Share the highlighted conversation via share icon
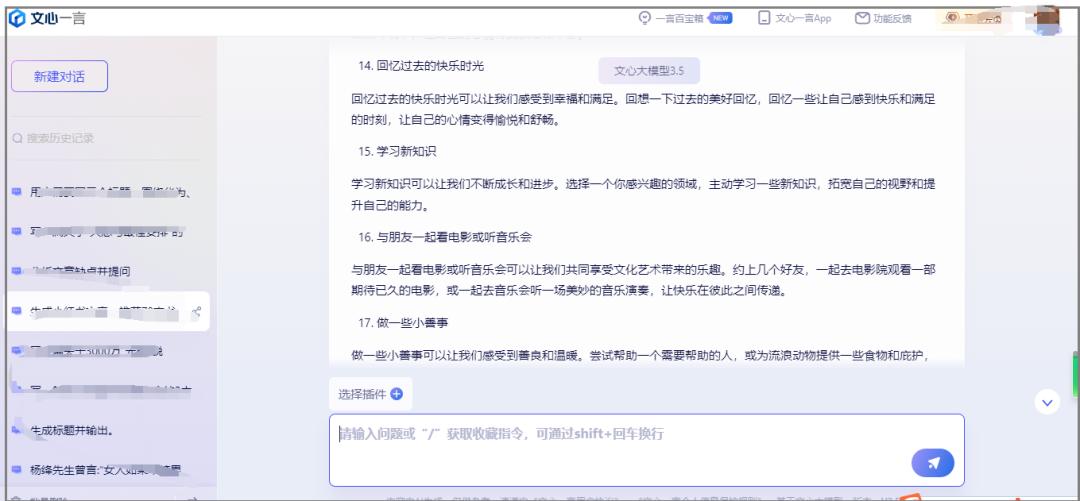 [196, 311]
